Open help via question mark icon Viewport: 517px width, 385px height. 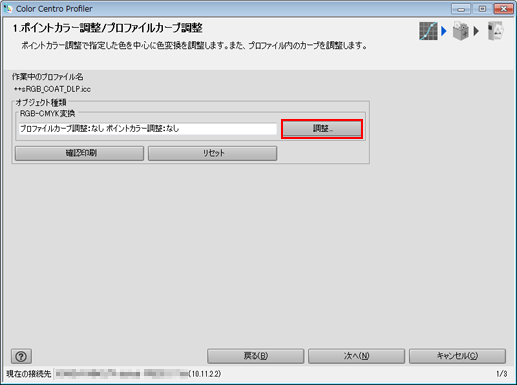(x=21, y=356)
